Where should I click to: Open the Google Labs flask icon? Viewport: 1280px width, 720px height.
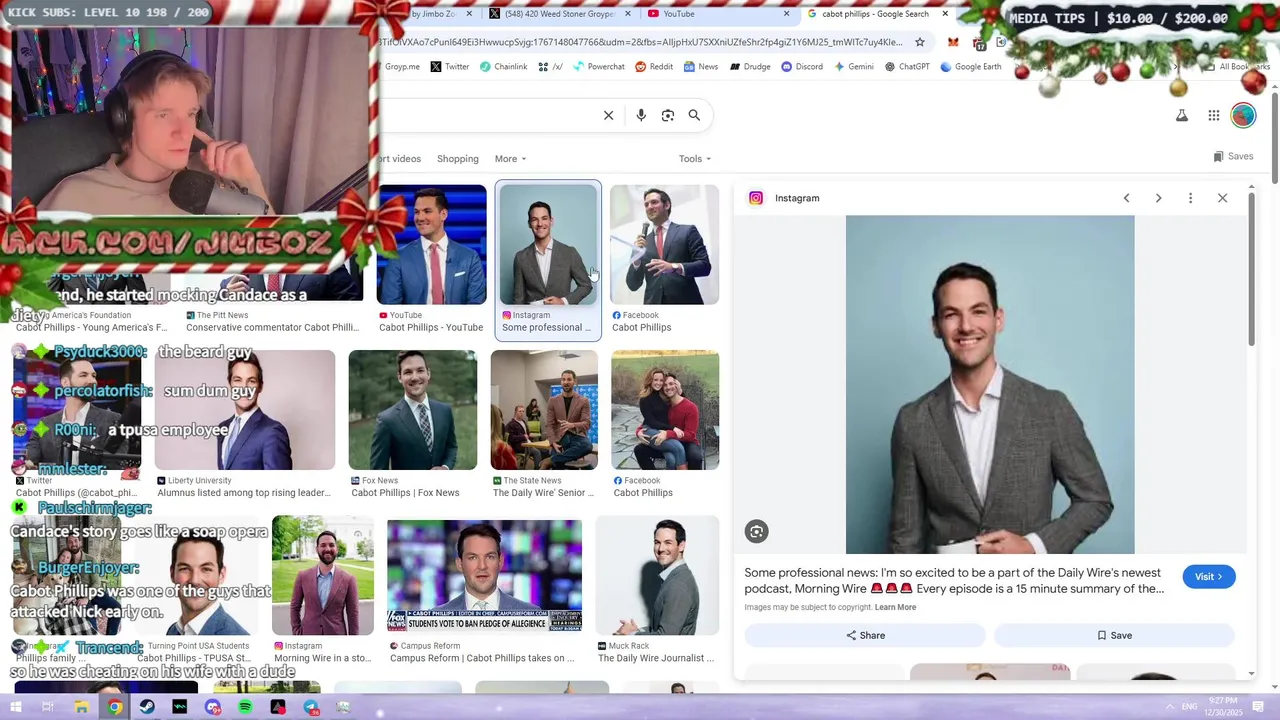tap(1182, 115)
